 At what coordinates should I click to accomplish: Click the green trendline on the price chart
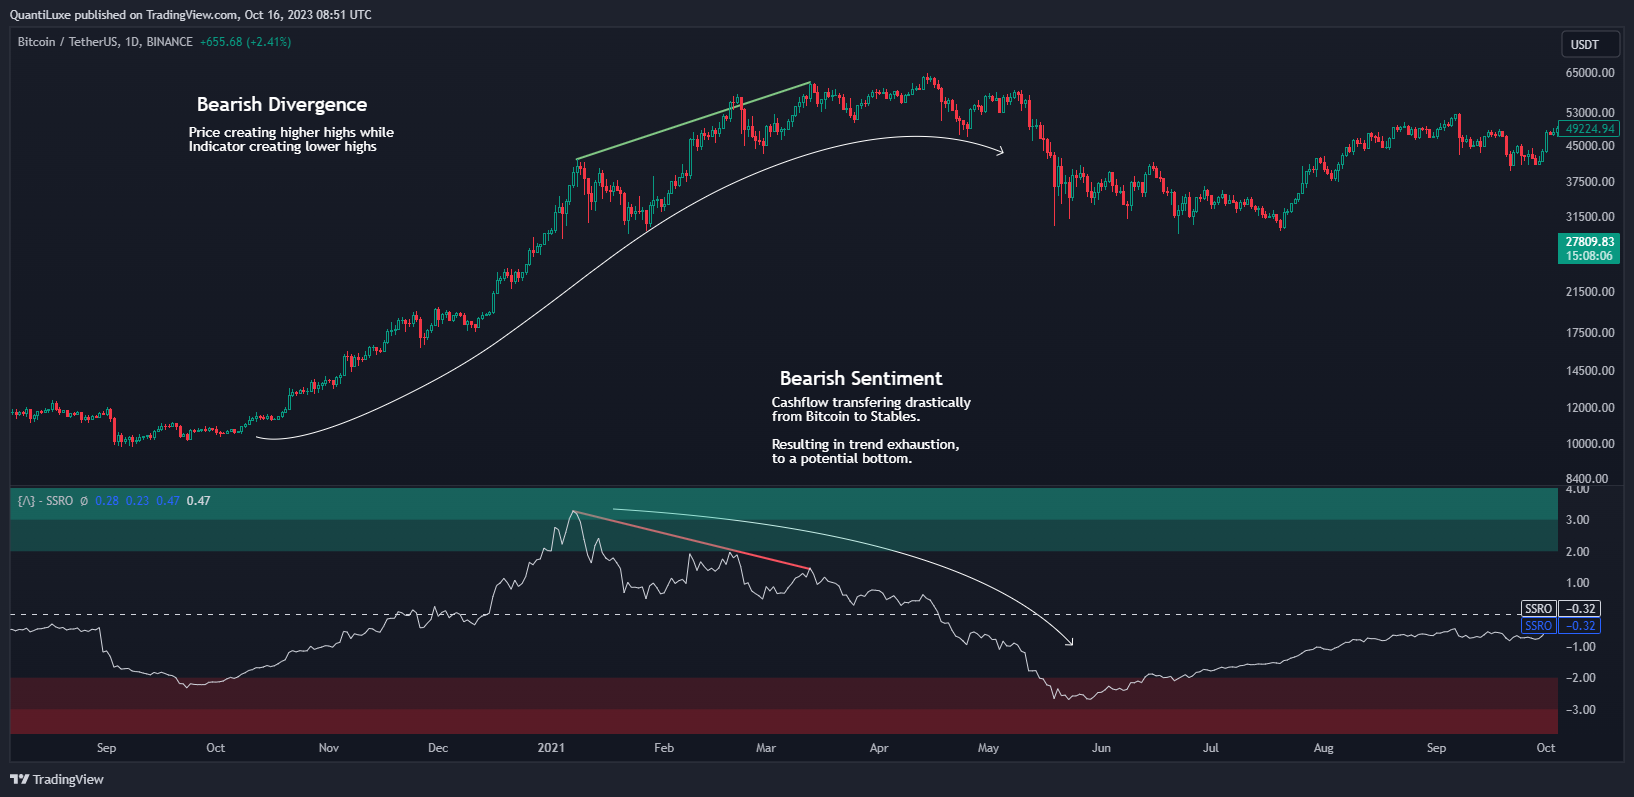click(x=693, y=121)
